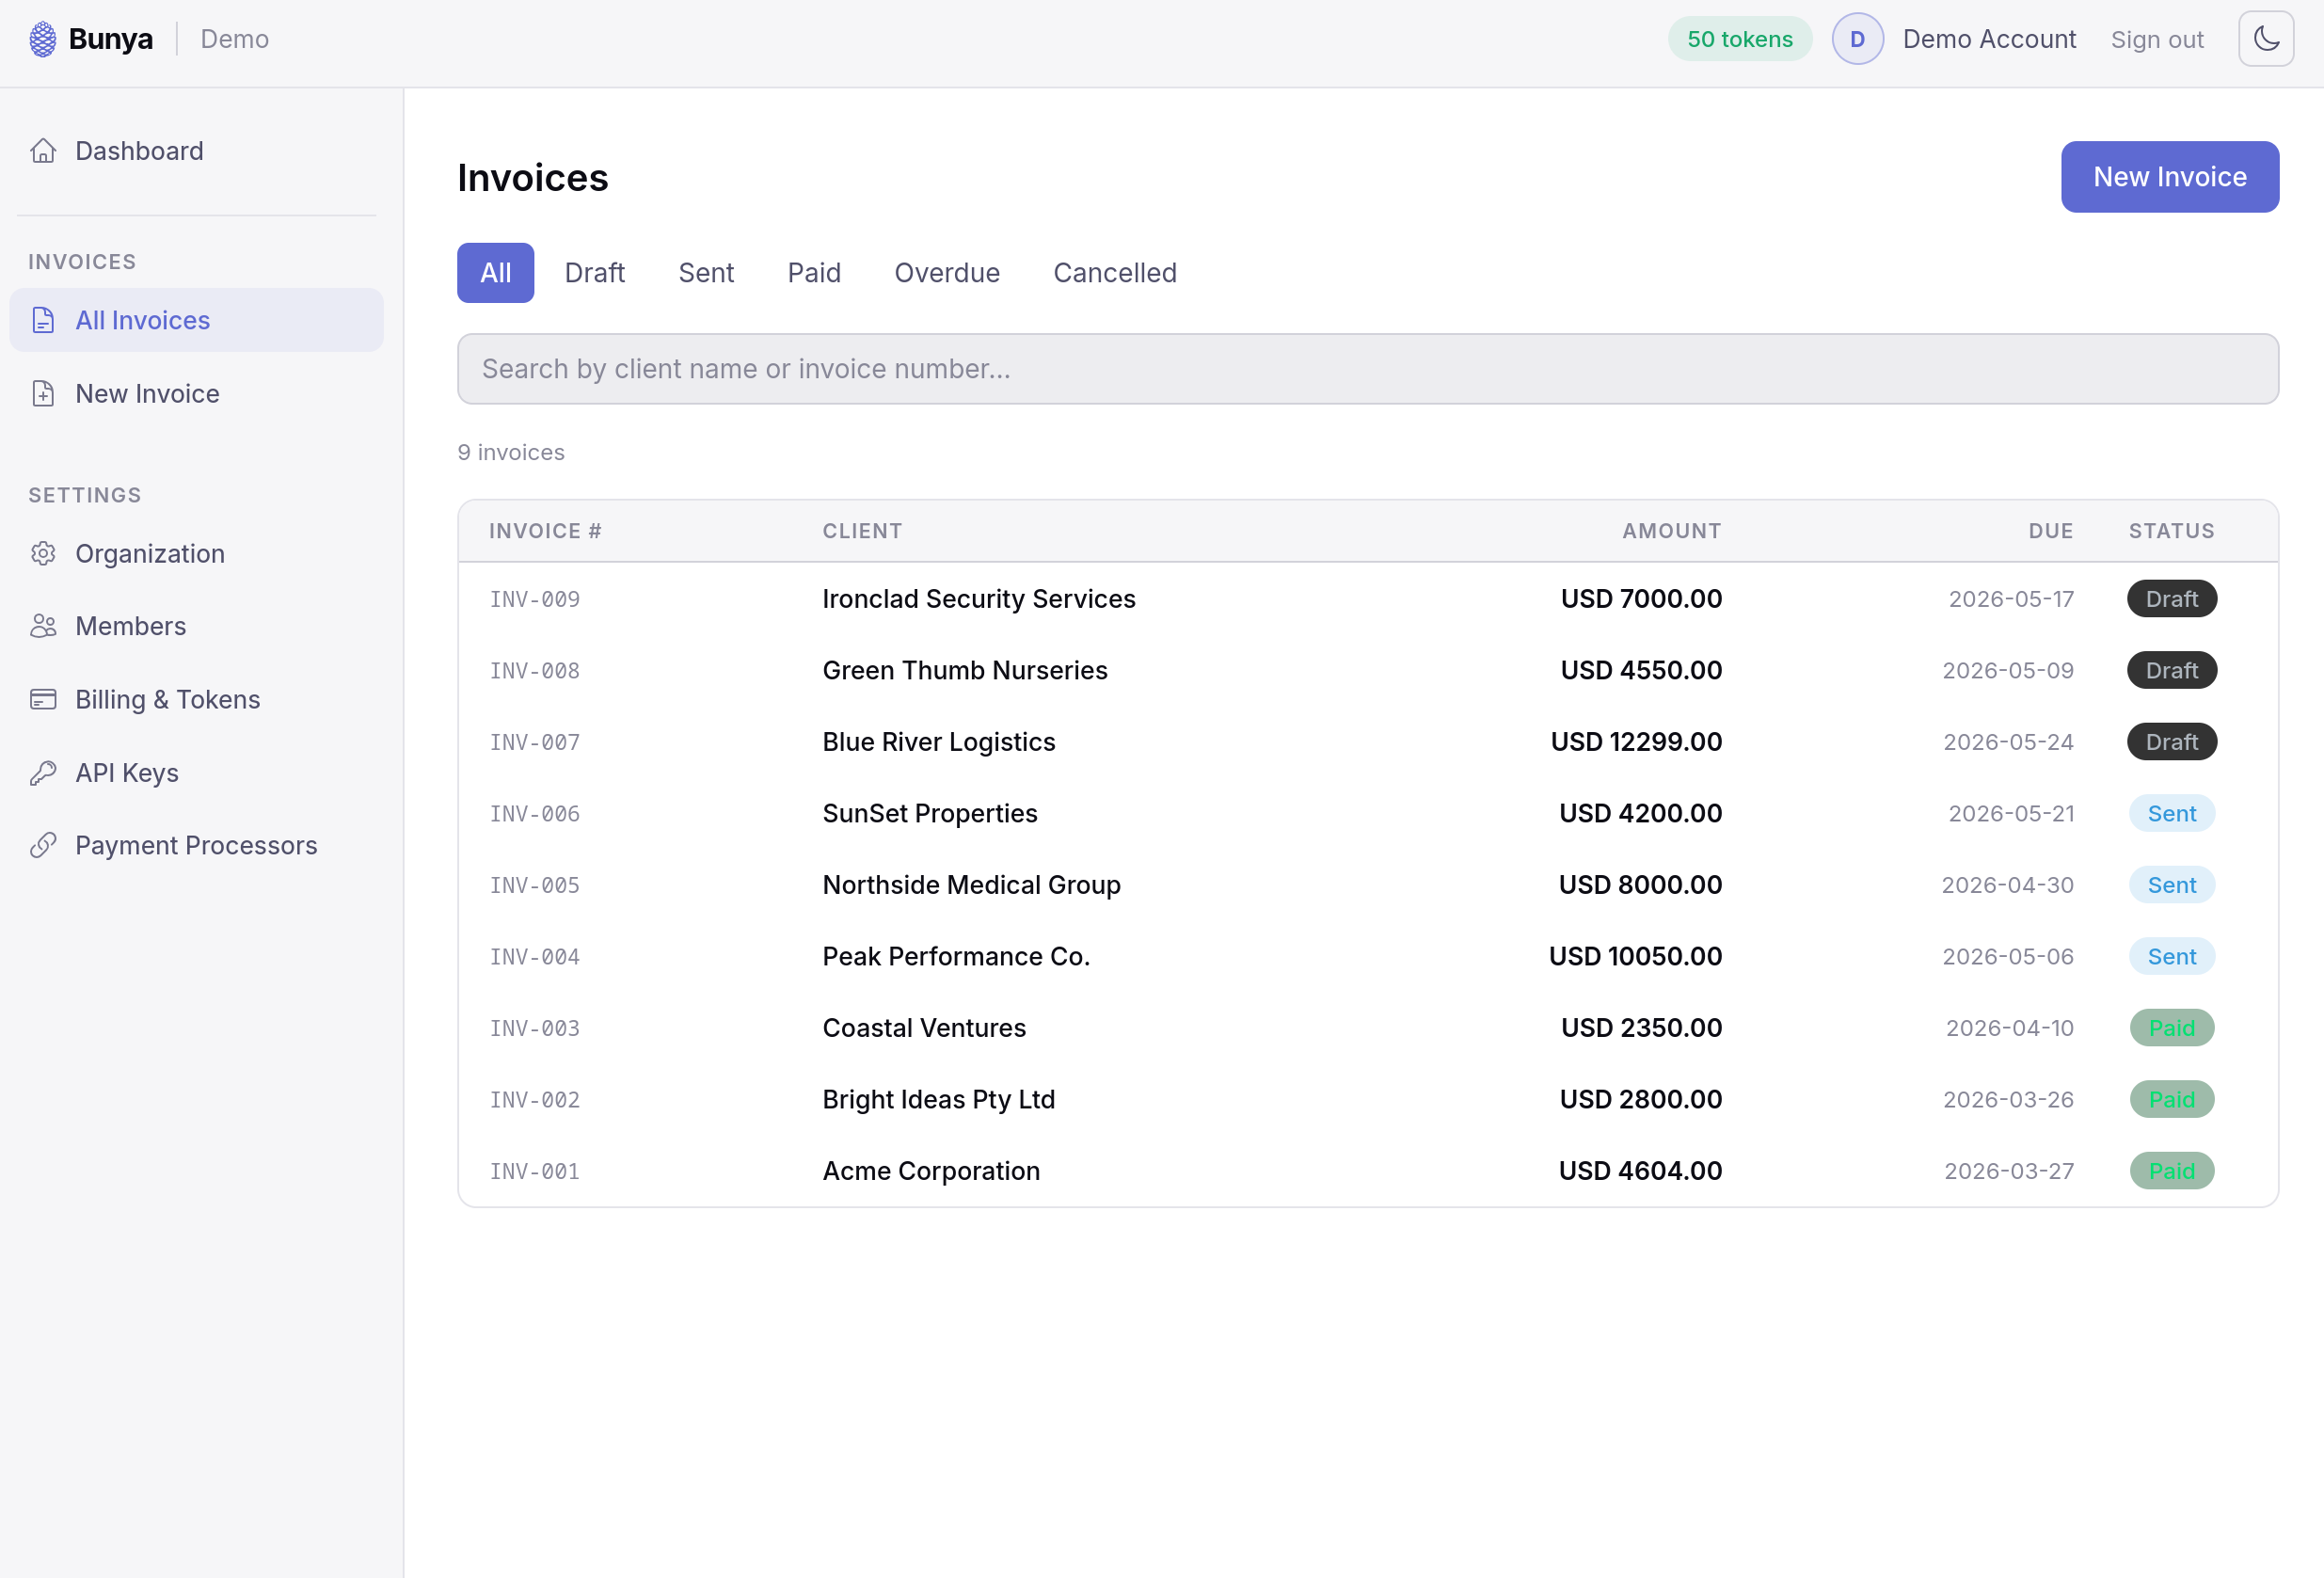Open Organization via its gear icon

click(x=43, y=554)
